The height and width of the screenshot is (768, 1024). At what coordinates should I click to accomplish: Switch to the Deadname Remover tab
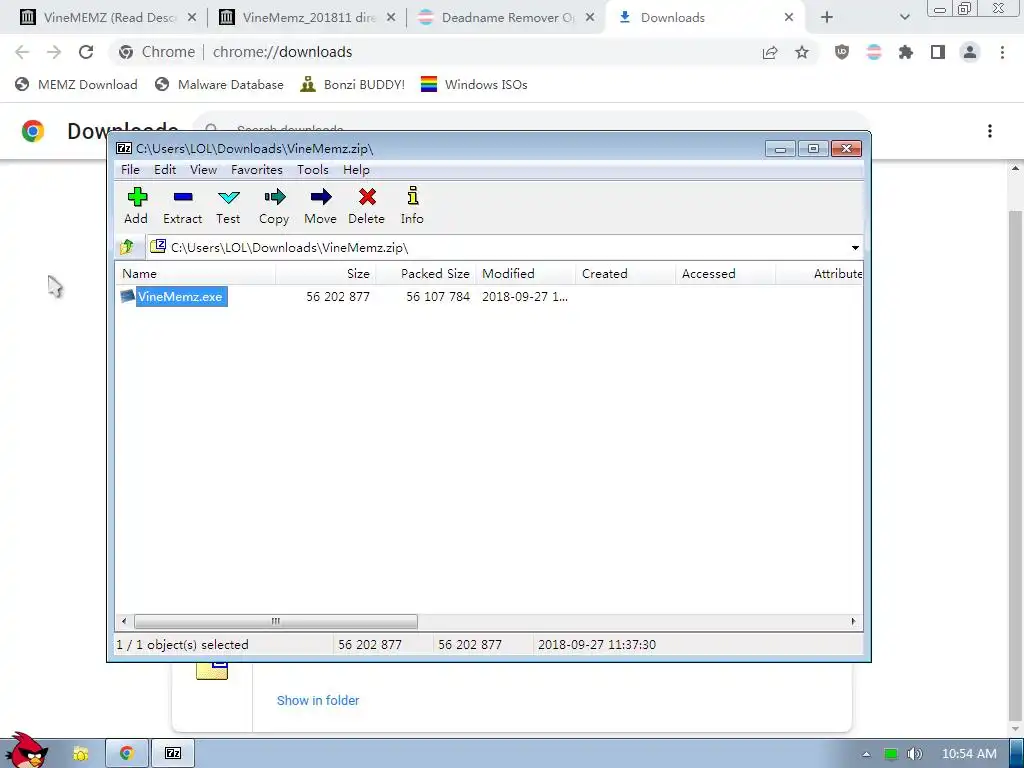pyautogui.click(x=506, y=18)
